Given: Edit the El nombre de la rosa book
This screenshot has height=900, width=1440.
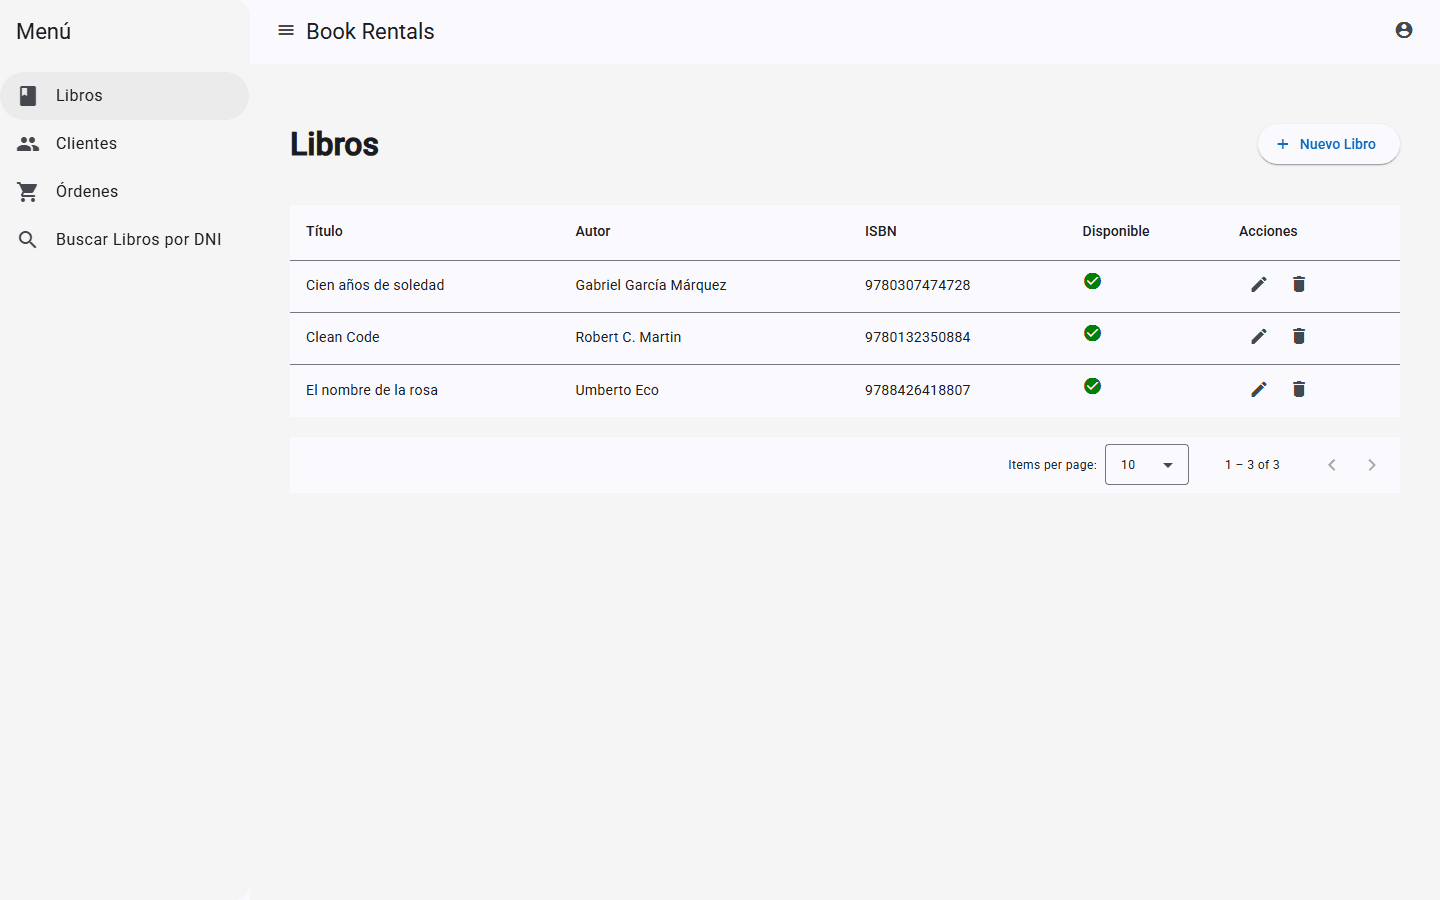Looking at the screenshot, I should click(1259, 390).
